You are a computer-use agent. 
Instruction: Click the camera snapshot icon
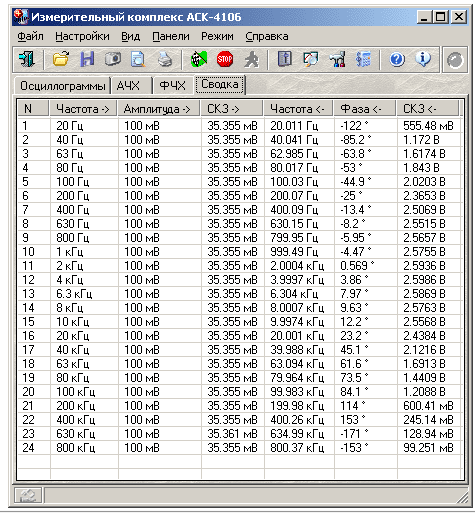coord(113,60)
